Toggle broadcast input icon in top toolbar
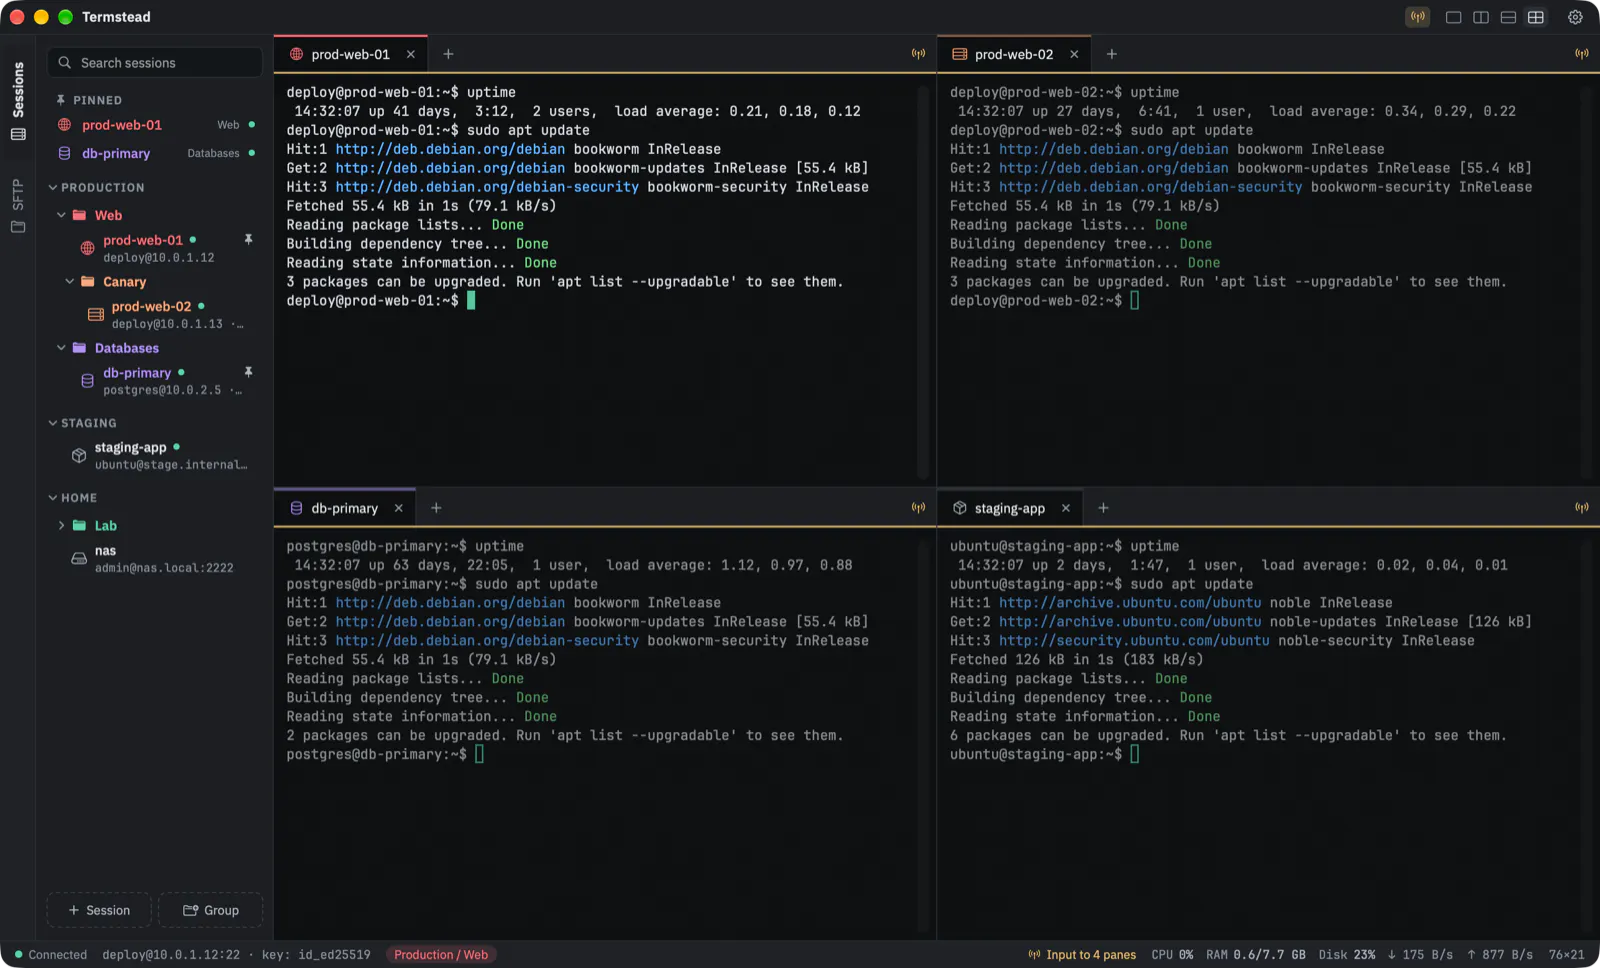The image size is (1600, 968). 1417,17
